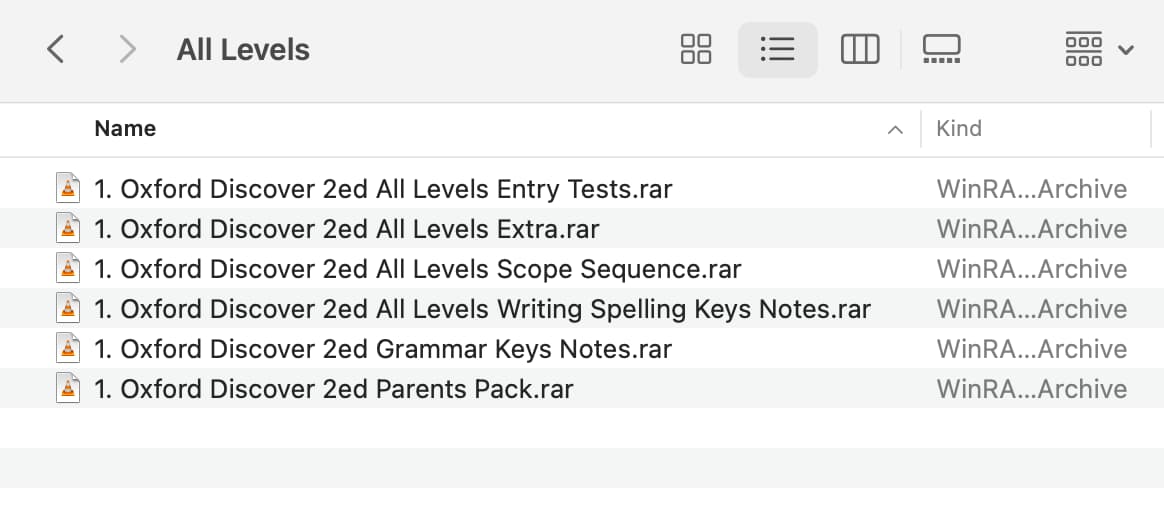Sort by the Name column header
This screenshot has width=1164, height=516.
(x=125, y=128)
